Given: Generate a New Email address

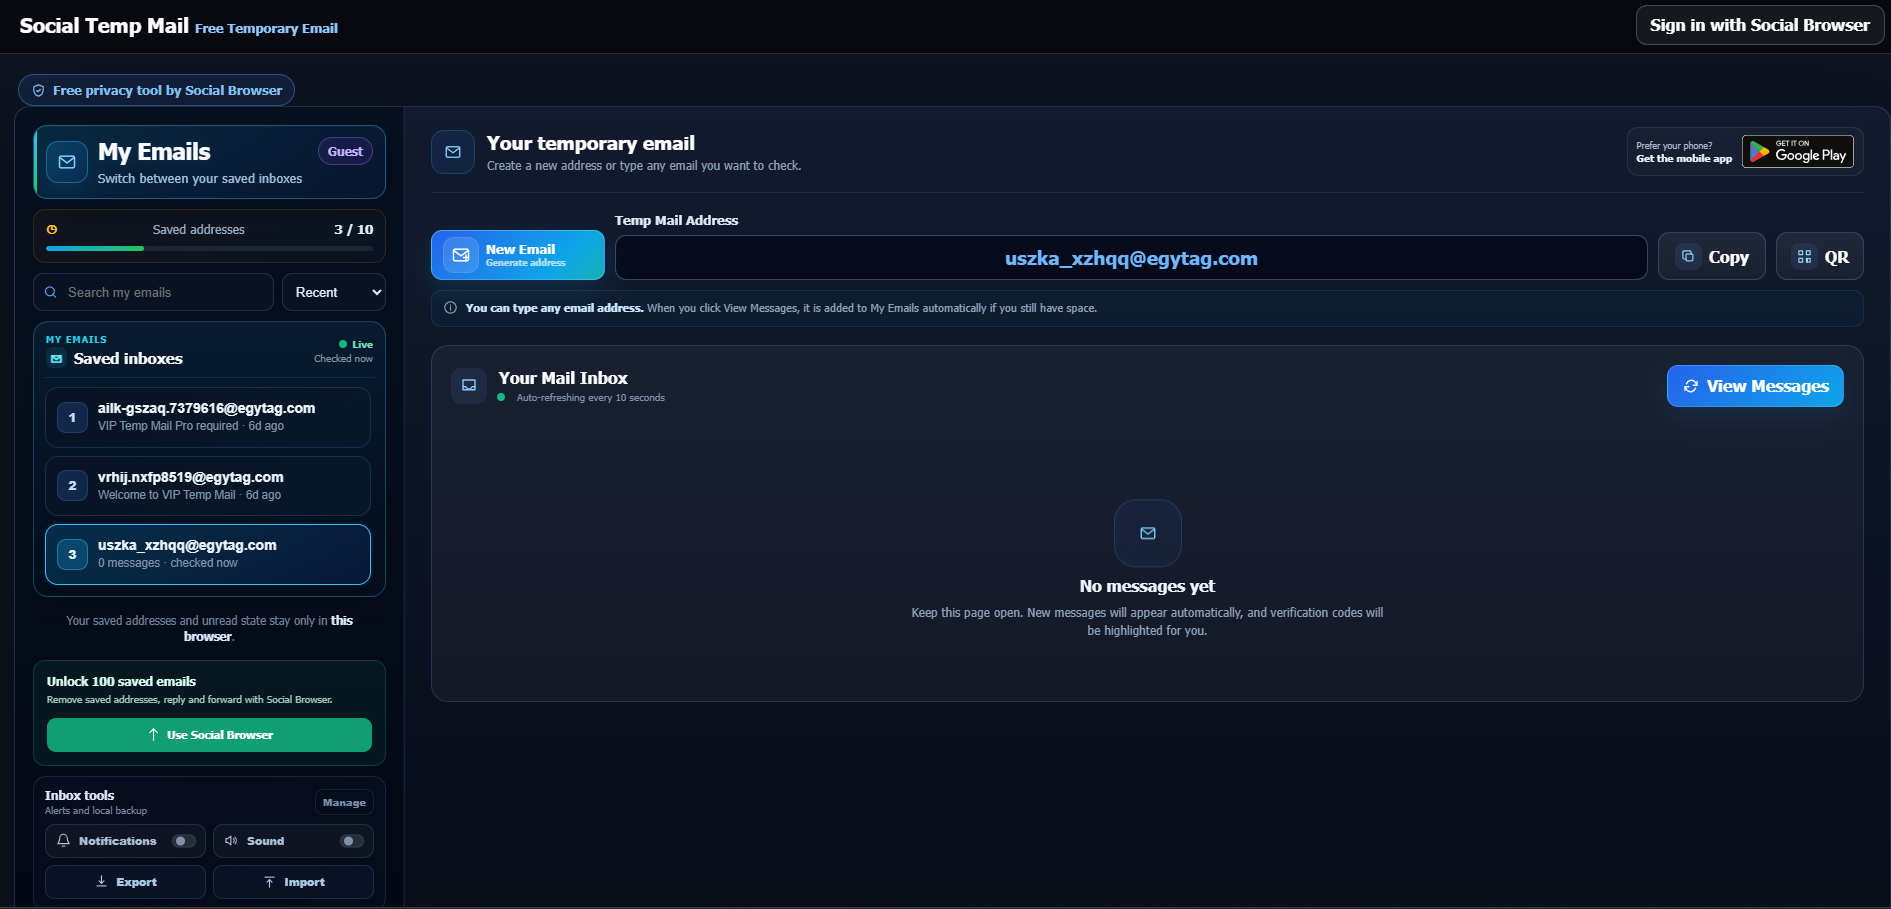Looking at the screenshot, I should coord(518,255).
